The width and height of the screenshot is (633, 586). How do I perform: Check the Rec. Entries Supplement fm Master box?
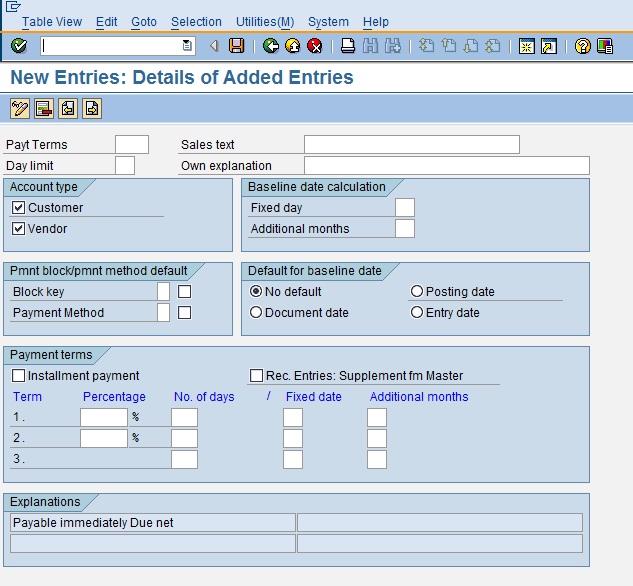pyautogui.click(x=256, y=376)
